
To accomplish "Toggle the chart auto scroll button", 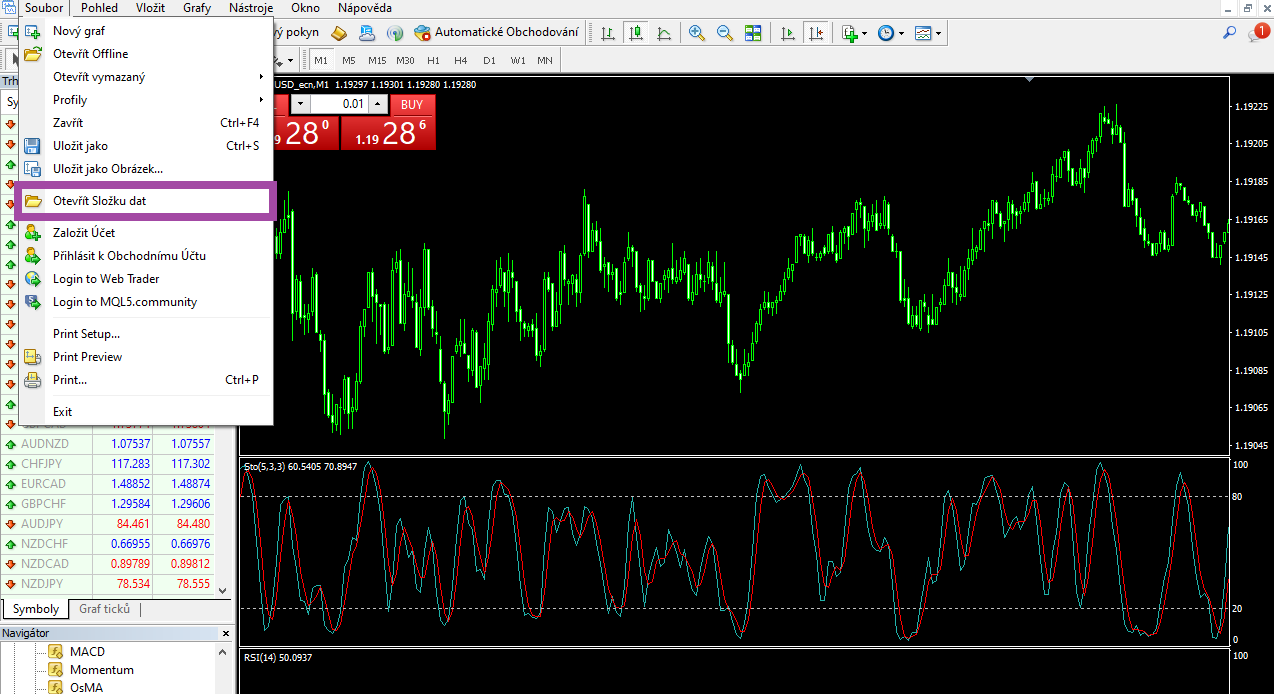I will point(789,33).
